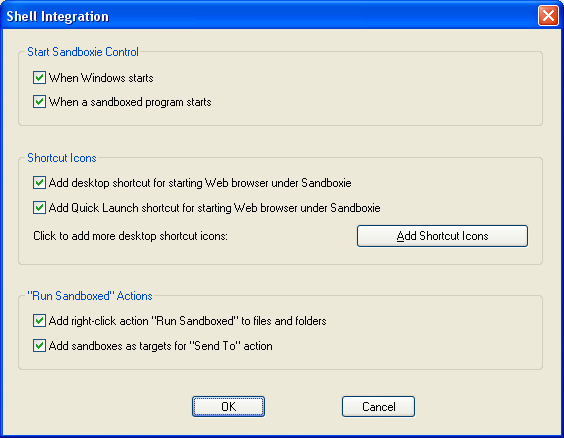Dismiss the dialog with Cancel

[x=378, y=407]
